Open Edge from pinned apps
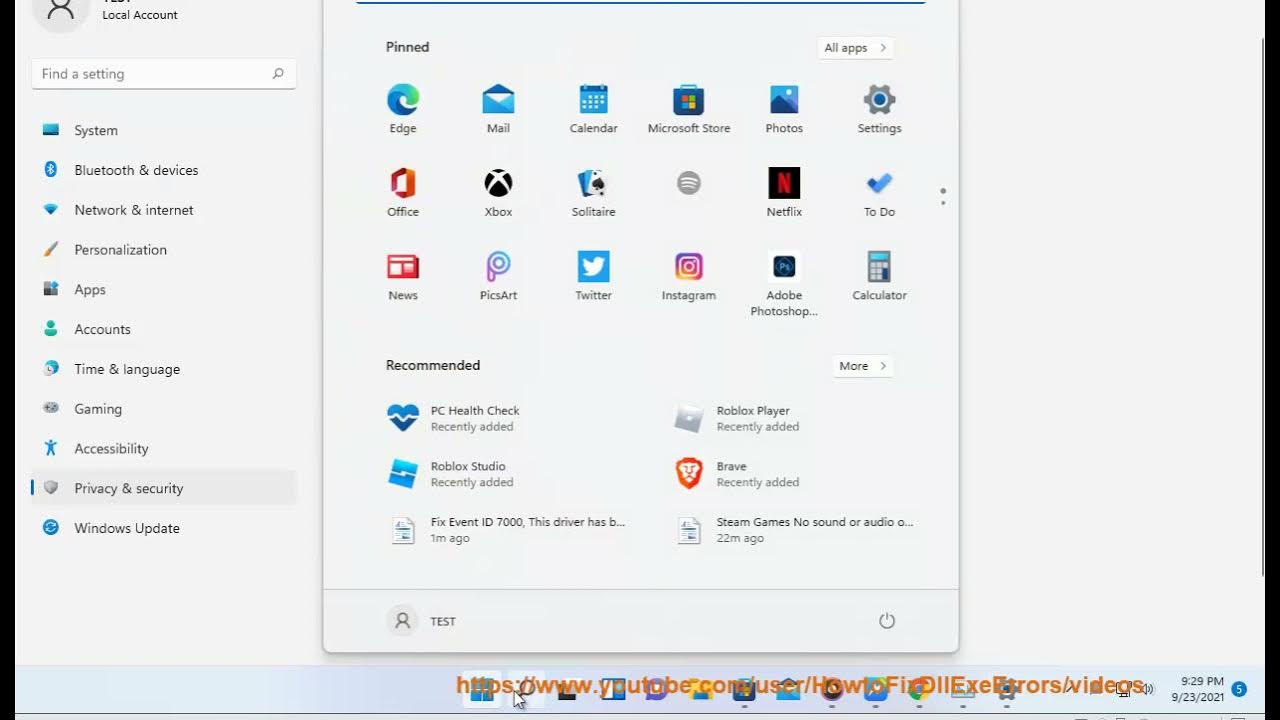Screen dimensions: 1280x720 pos(403,108)
